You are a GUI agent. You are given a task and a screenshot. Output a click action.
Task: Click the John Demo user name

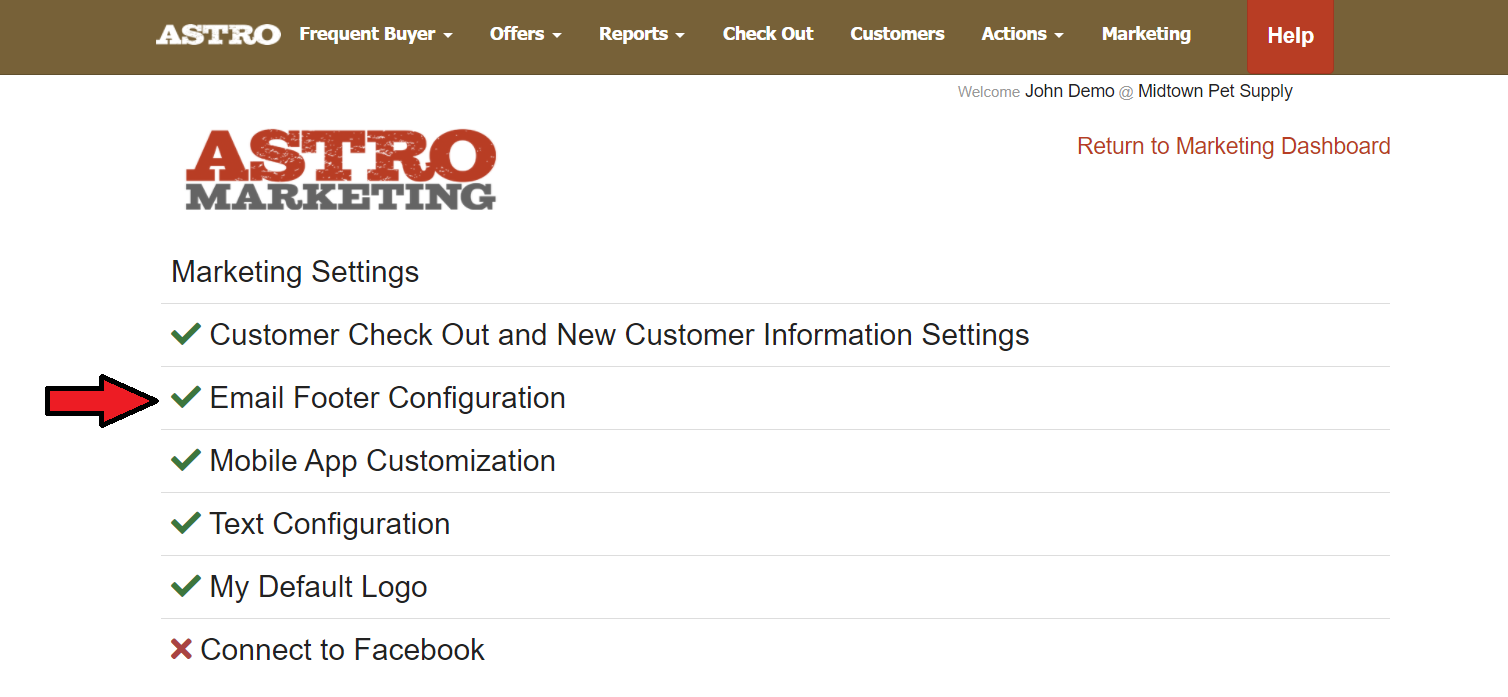1069,91
